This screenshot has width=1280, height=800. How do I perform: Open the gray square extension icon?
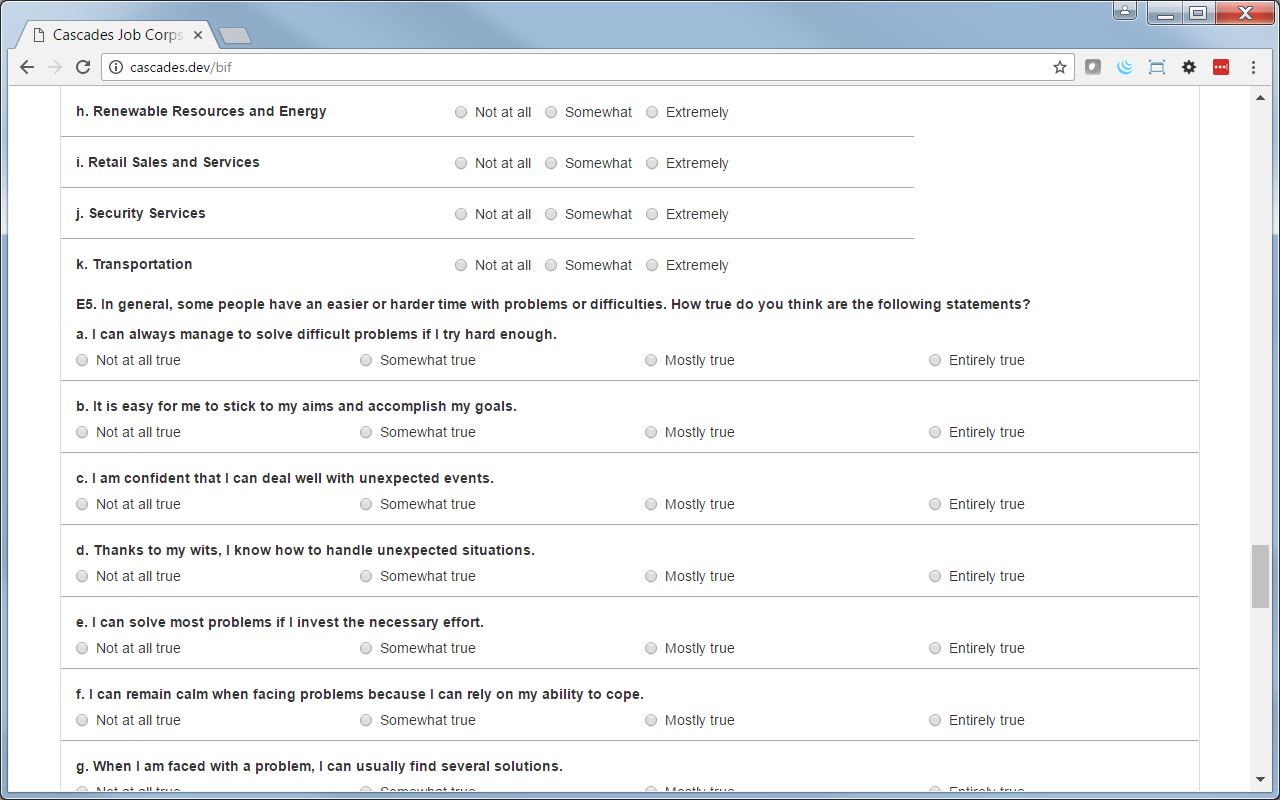pos(1093,67)
